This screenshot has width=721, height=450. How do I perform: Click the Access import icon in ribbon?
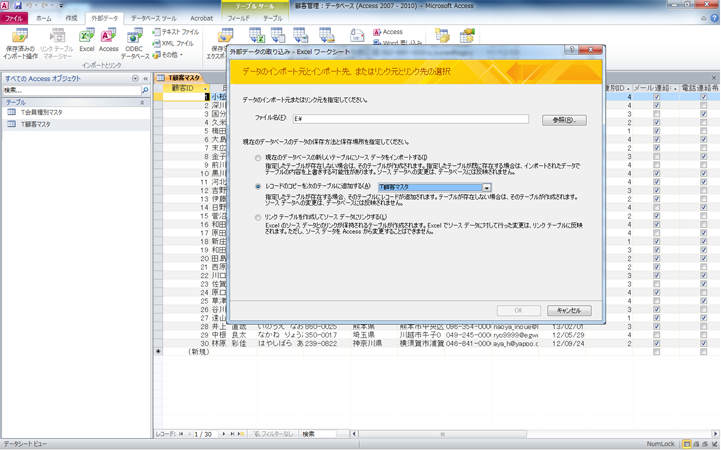tap(108, 39)
